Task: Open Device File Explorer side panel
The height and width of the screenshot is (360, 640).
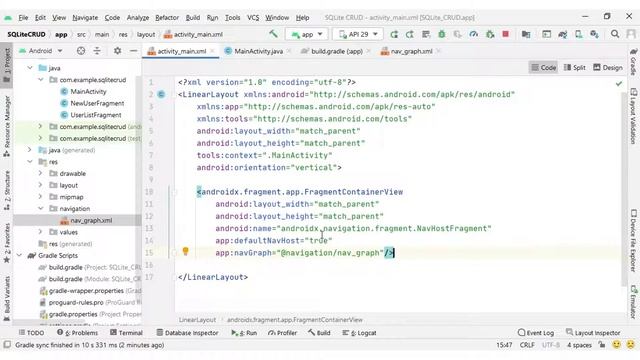Action: pyautogui.click(x=633, y=241)
